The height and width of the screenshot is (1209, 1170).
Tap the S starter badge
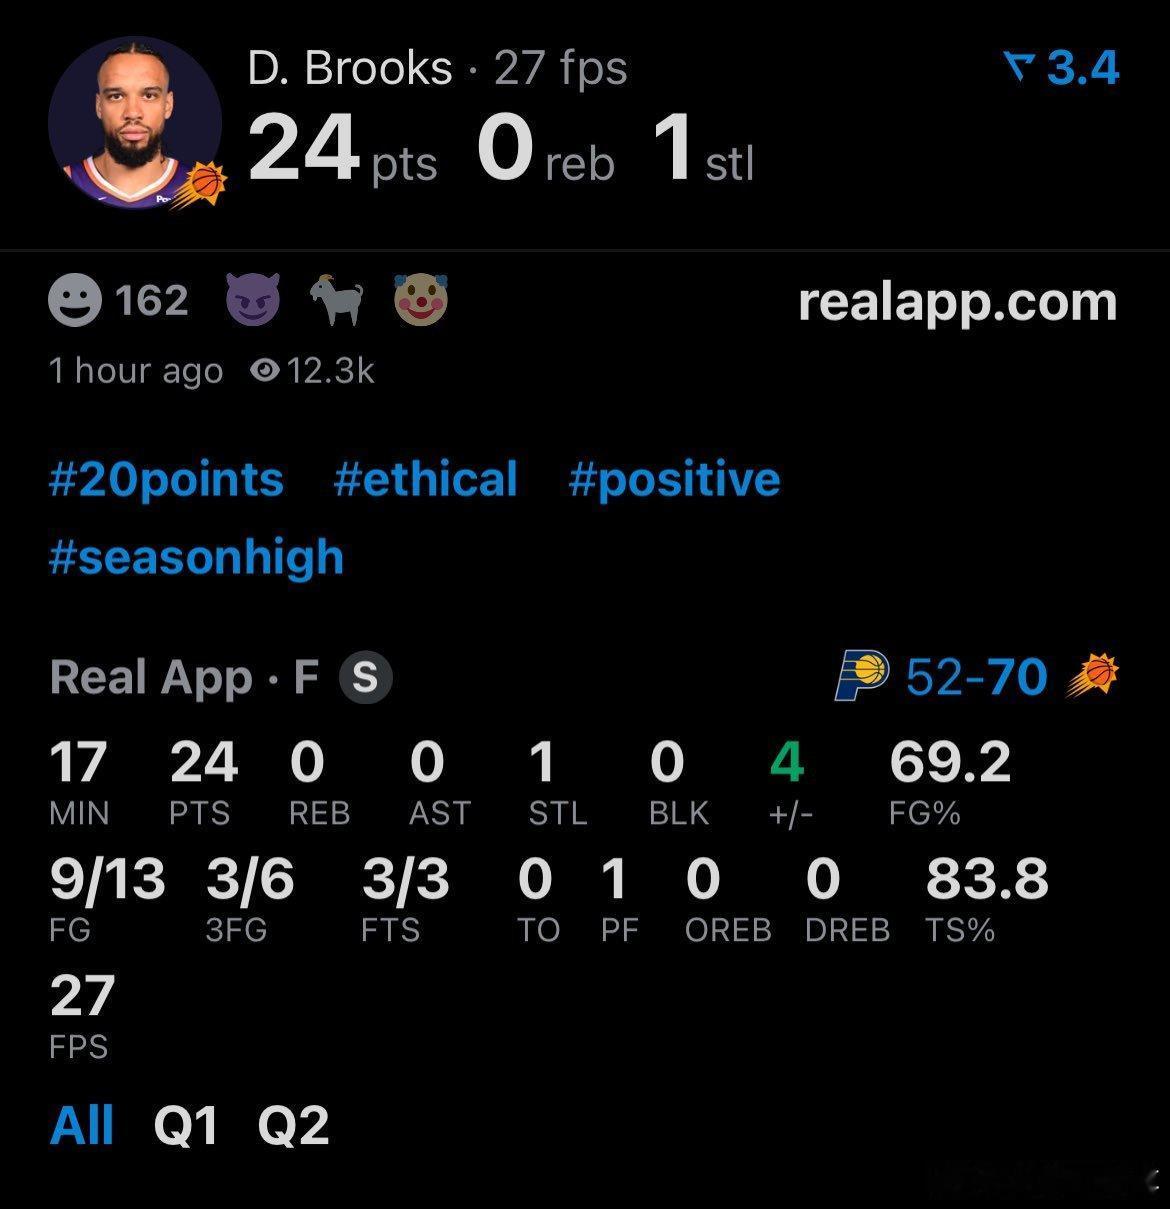click(x=365, y=677)
